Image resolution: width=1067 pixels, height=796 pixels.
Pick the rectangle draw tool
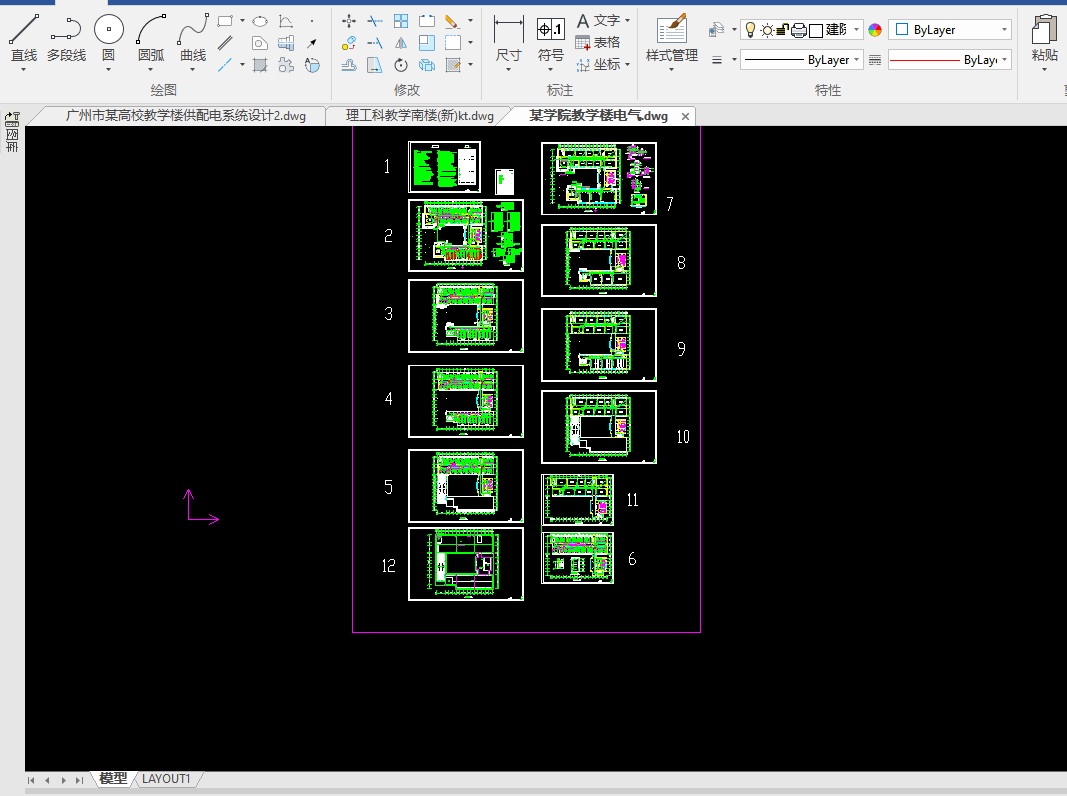[x=225, y=21]
